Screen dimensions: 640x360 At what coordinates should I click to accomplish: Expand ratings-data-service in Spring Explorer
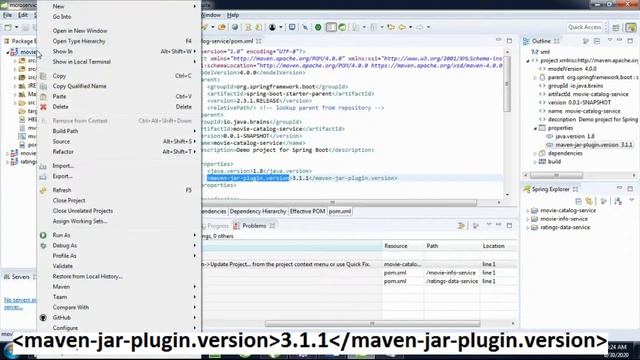point(528,228)
